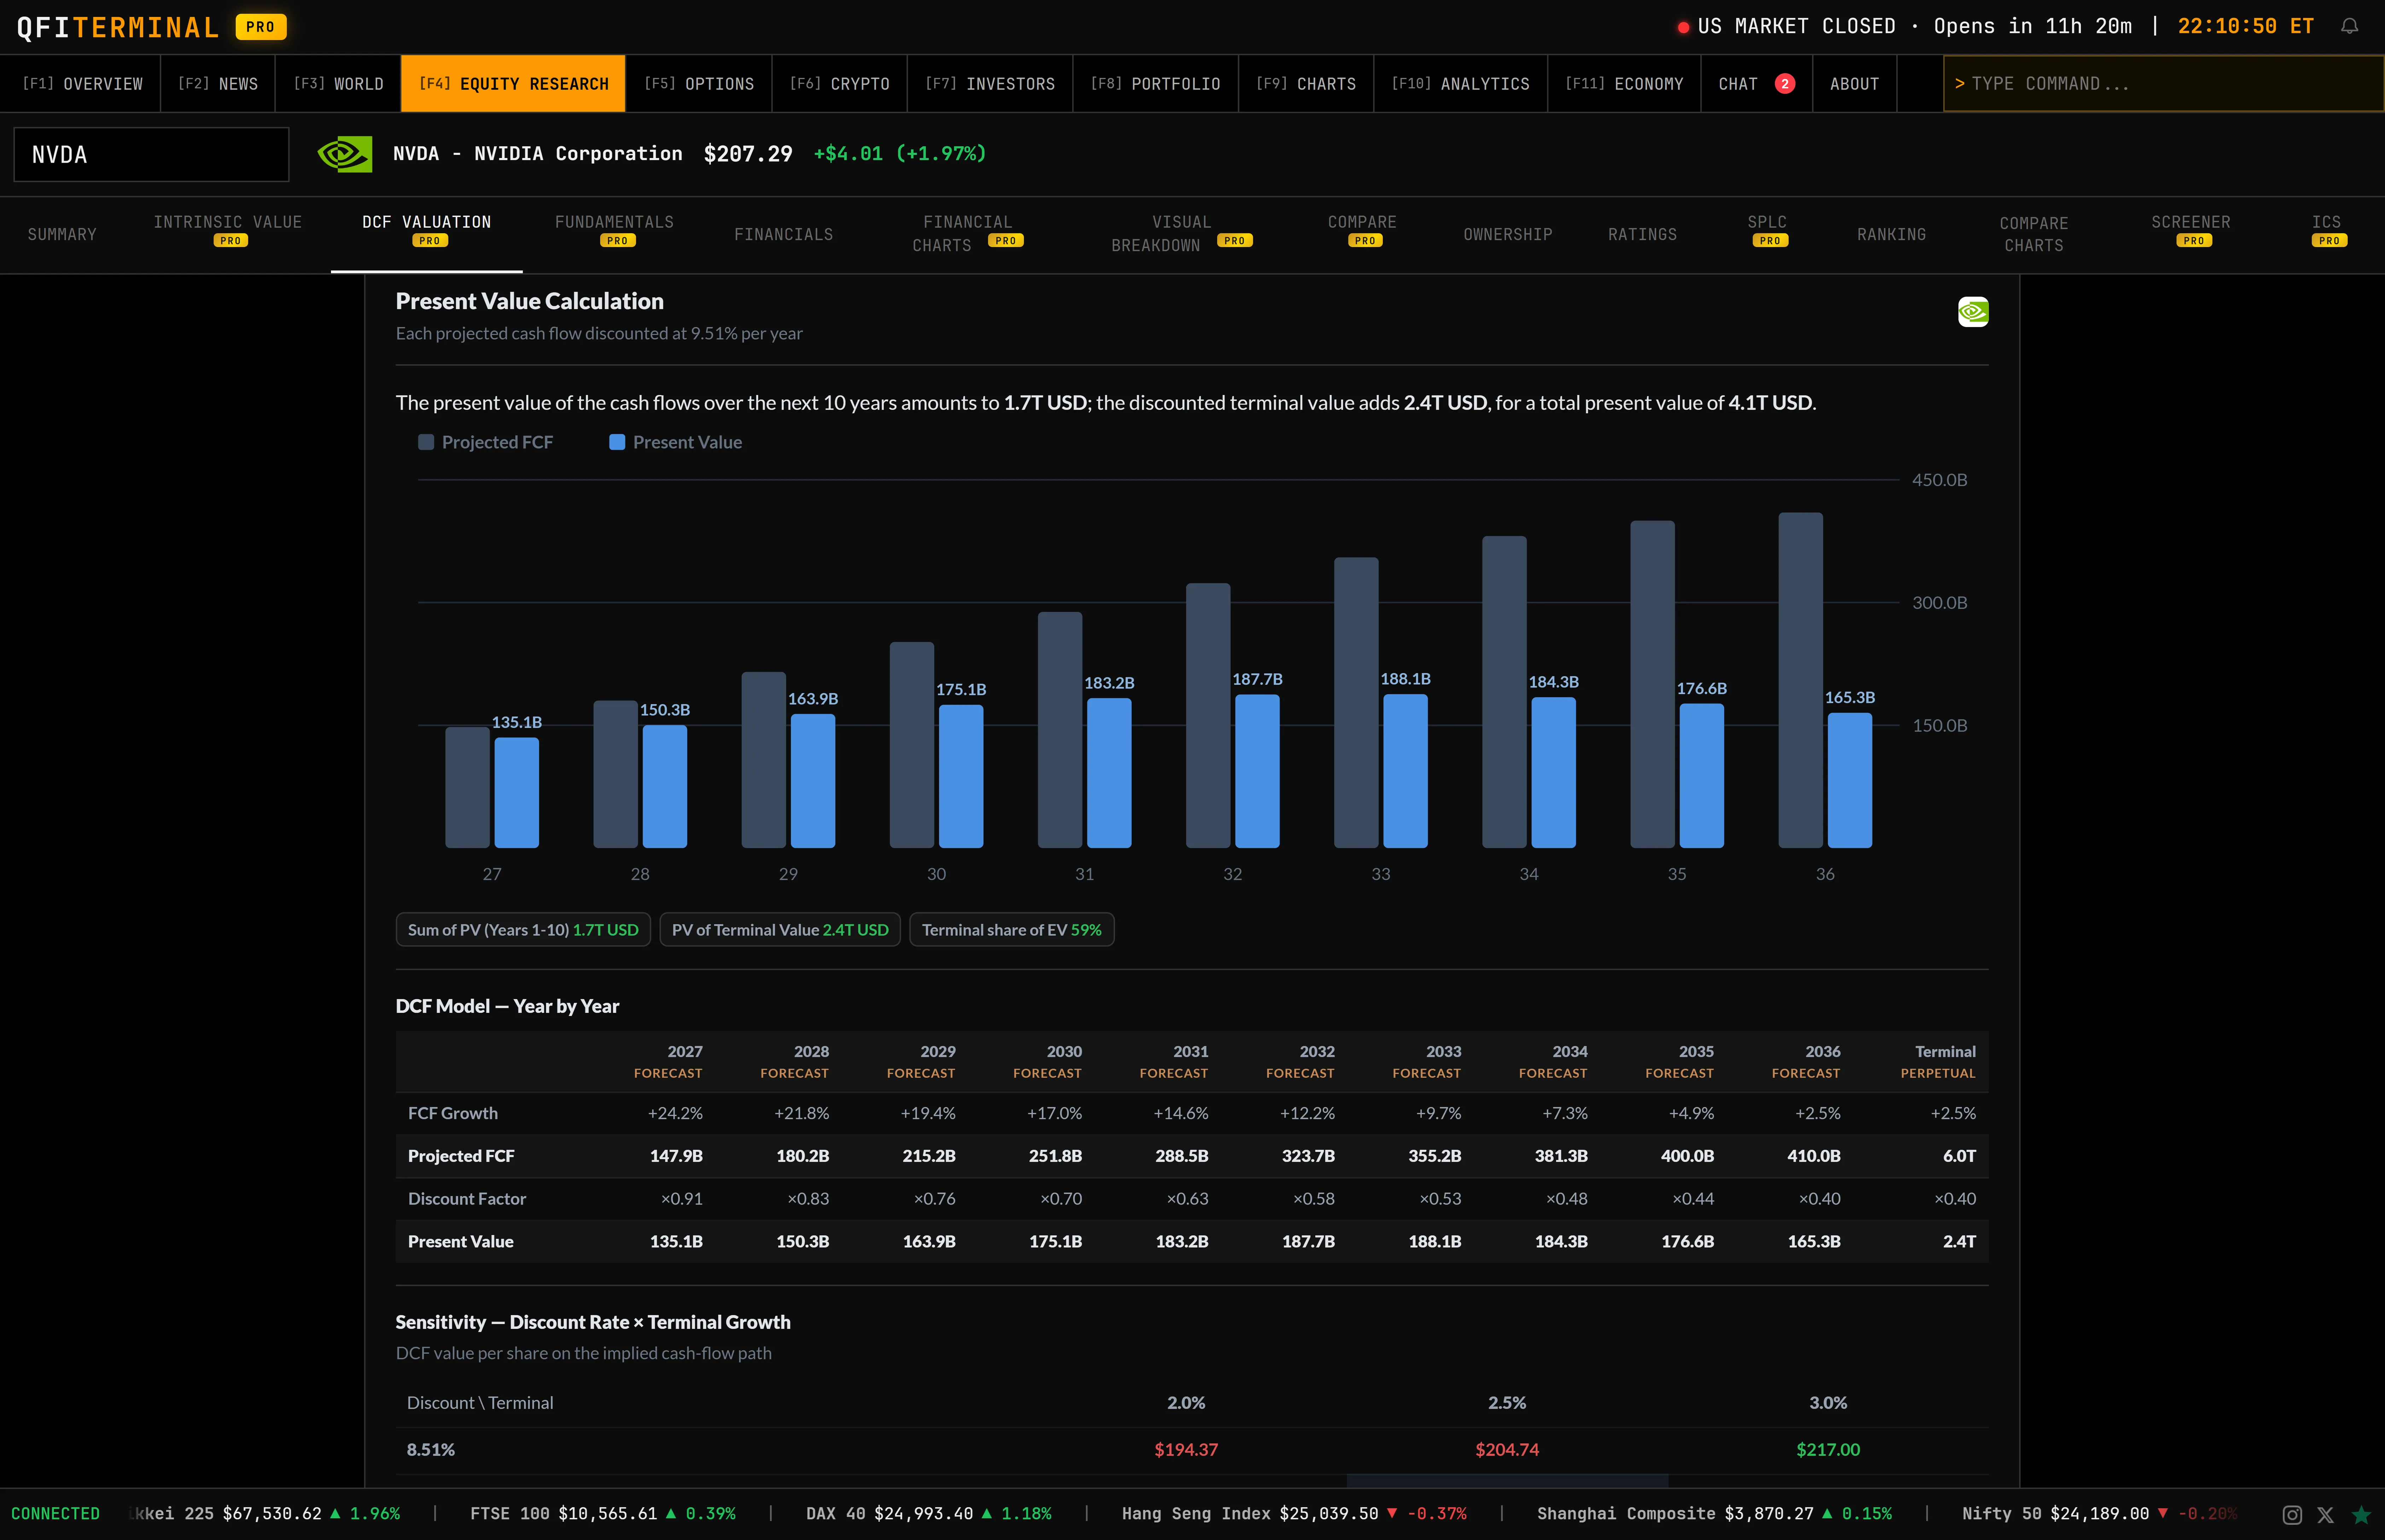
Task: Click the 2027 FCF Growth cell +24.2%
Action: (x=675, y=1113)
